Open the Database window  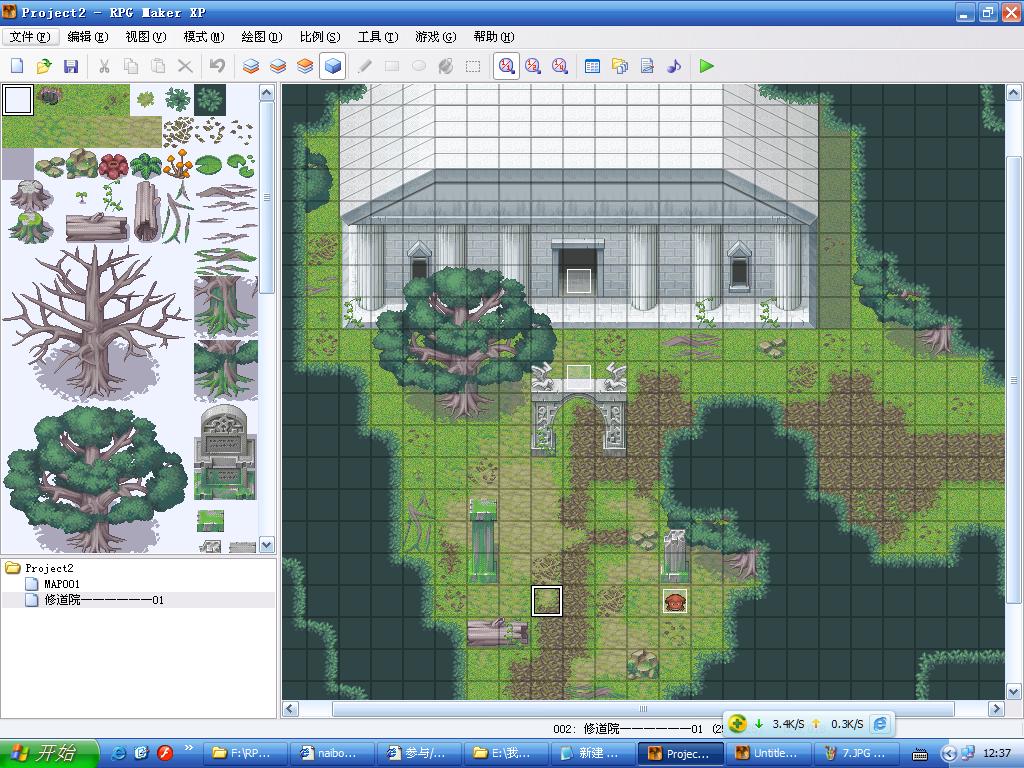coord(592,66)
